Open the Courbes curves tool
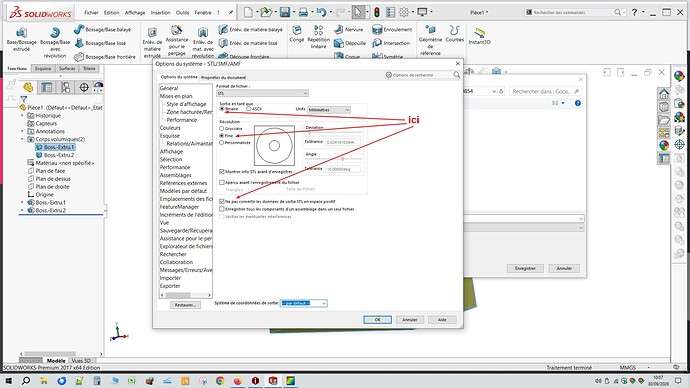Screen dimensions: 690x388 (455, 33)
